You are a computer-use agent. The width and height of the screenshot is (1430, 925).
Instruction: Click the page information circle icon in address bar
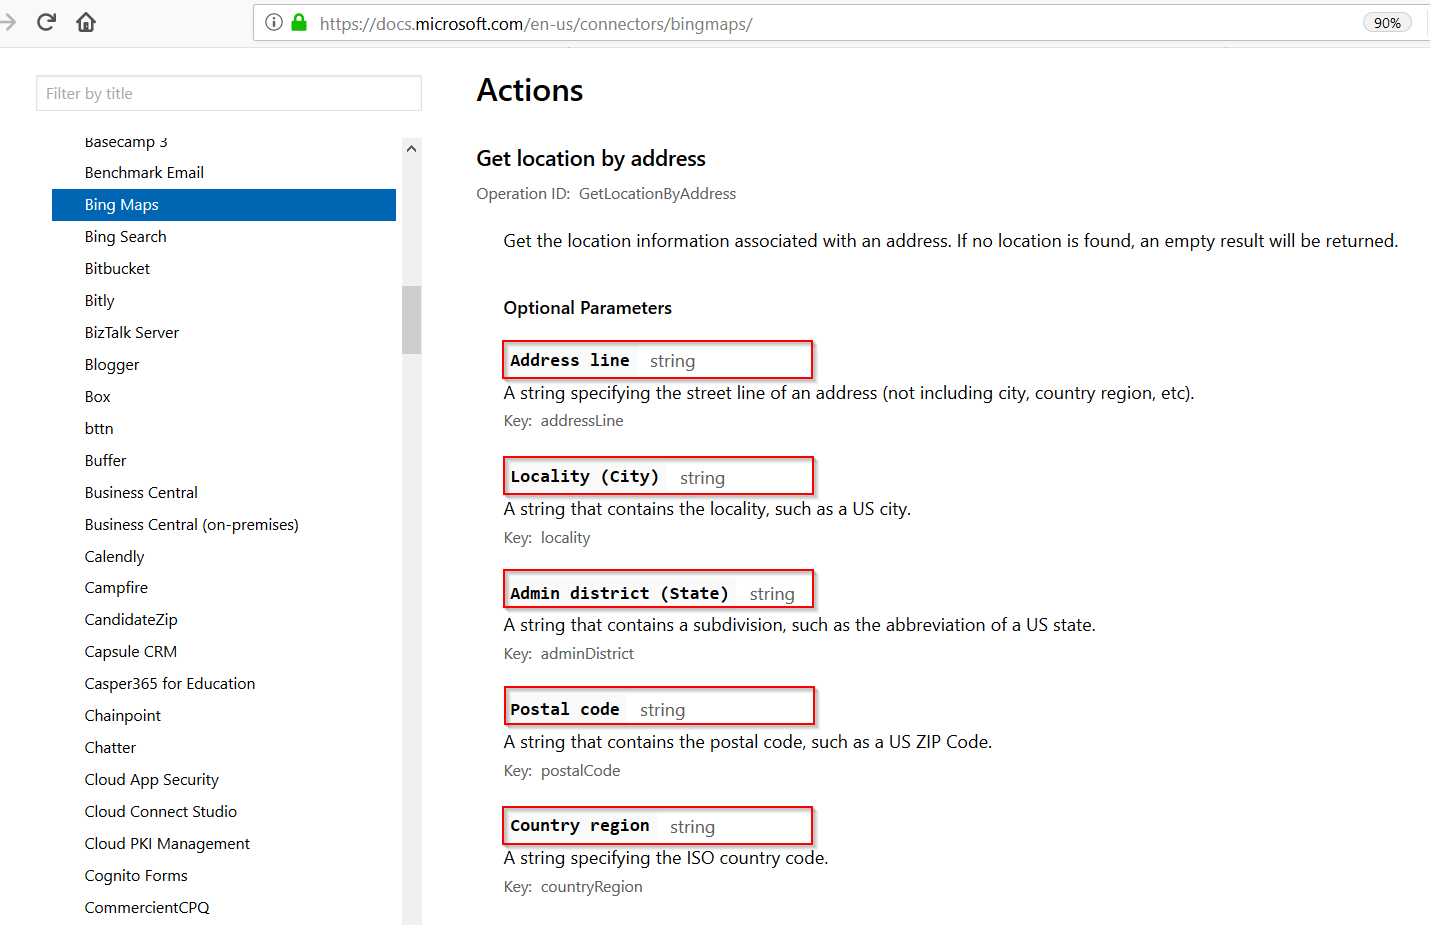point(273,22)
